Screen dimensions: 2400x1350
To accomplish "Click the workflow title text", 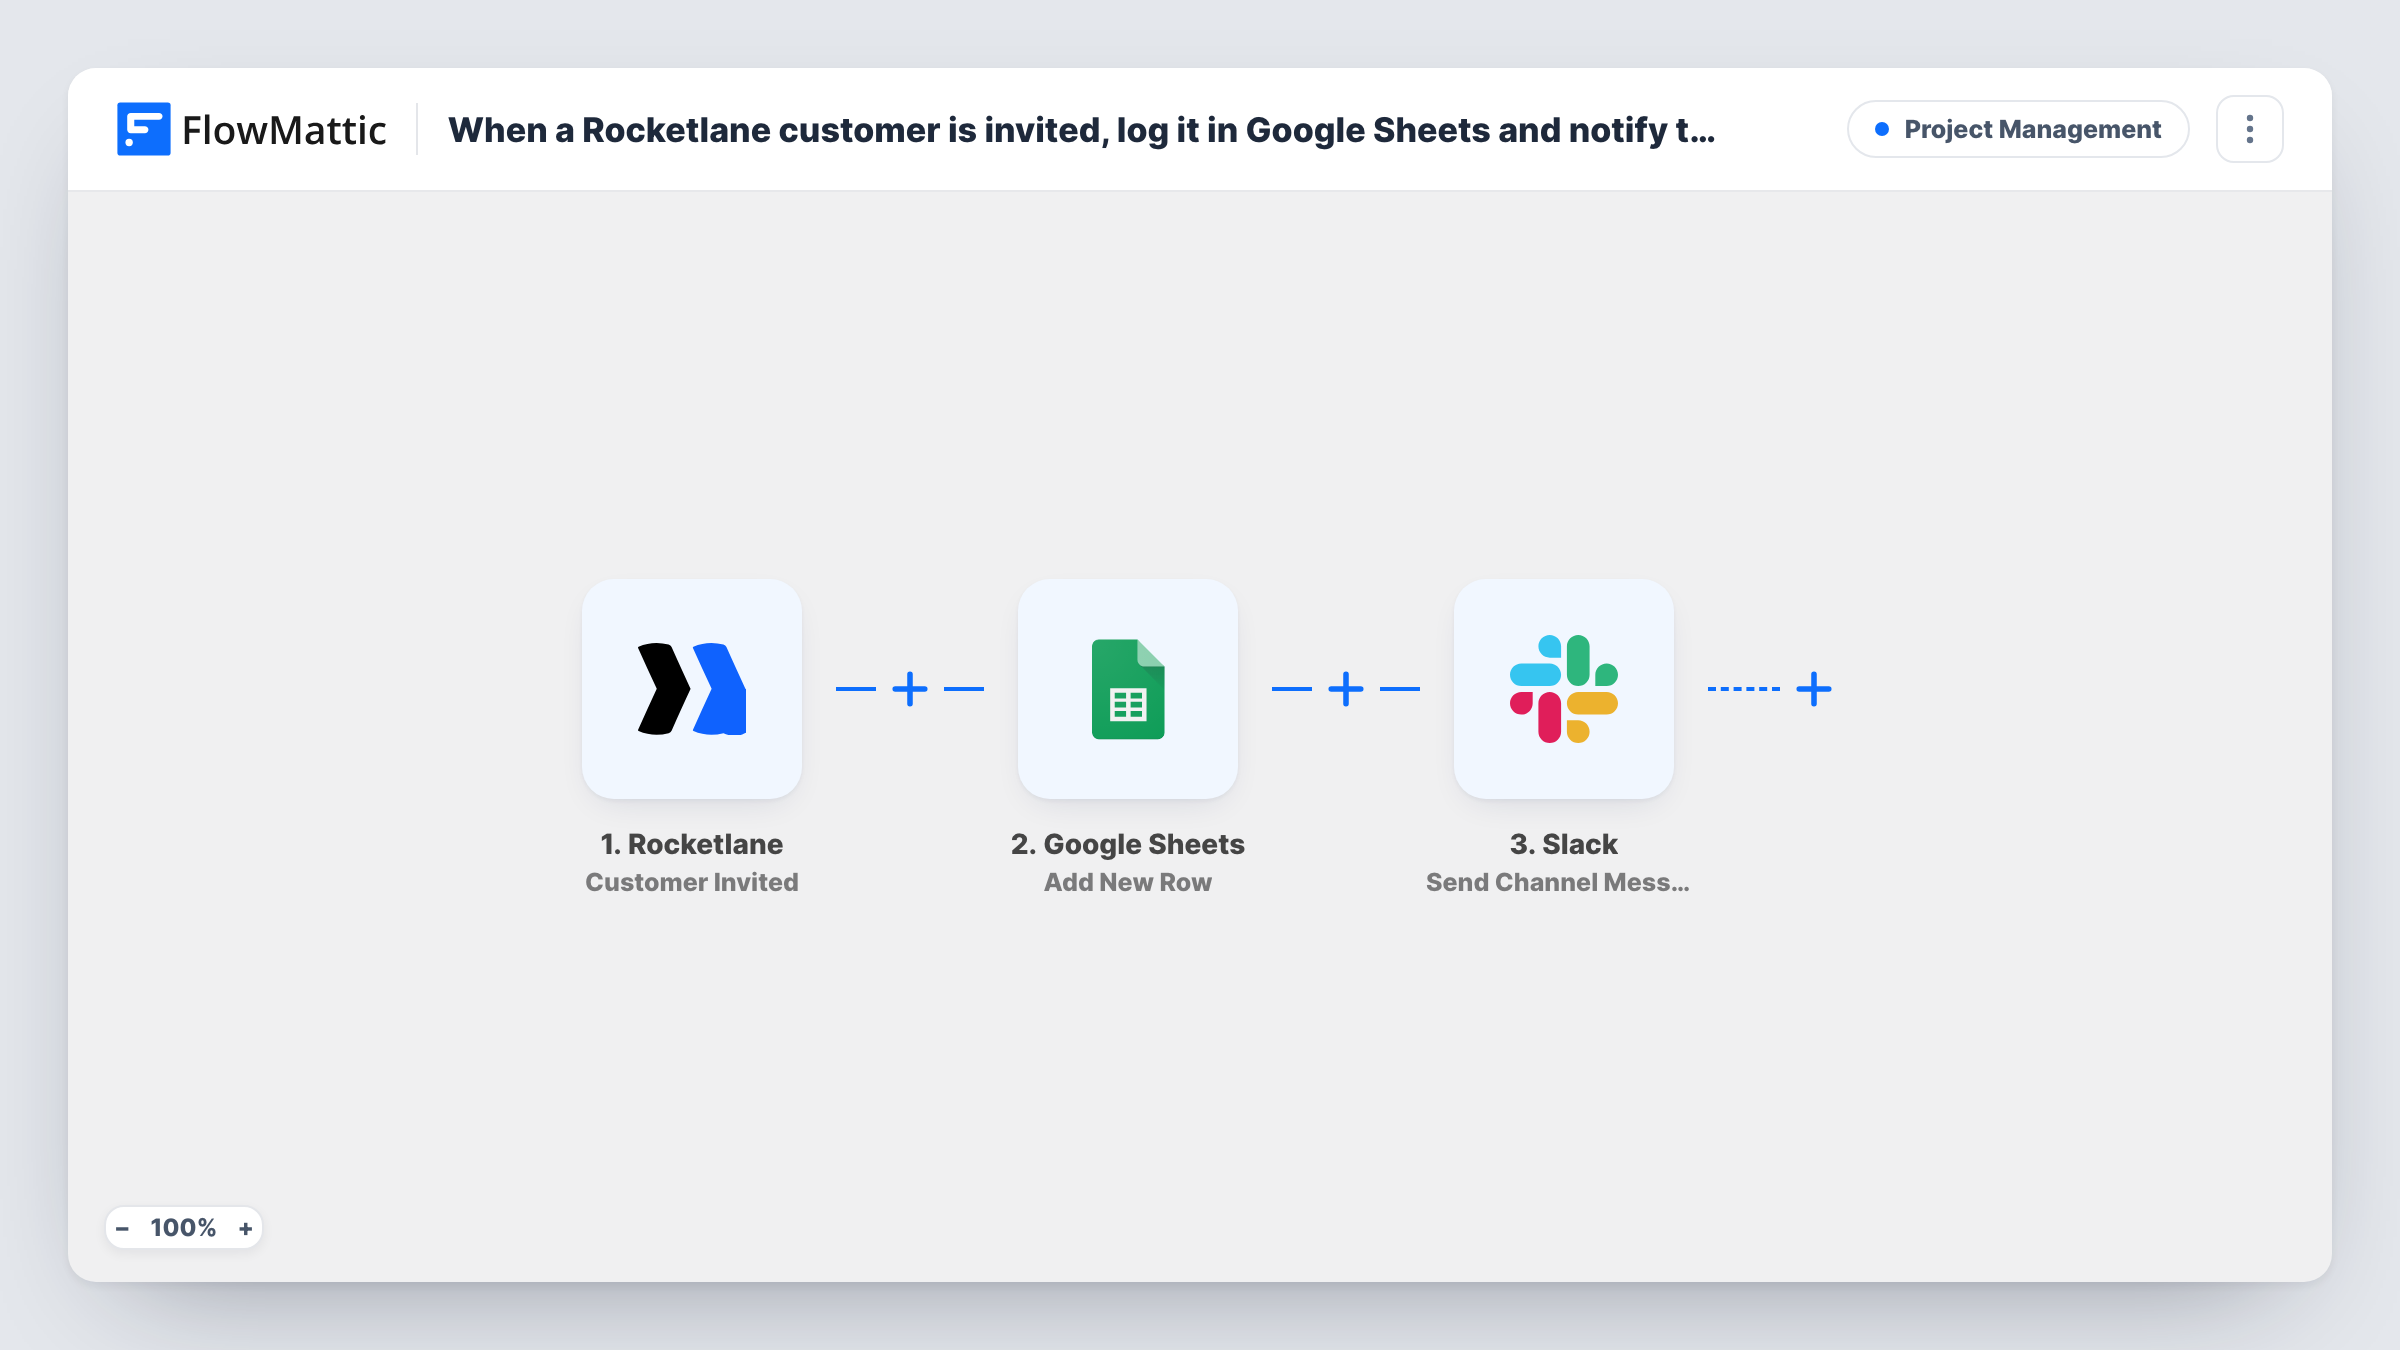I will (x=1081, y=130).
